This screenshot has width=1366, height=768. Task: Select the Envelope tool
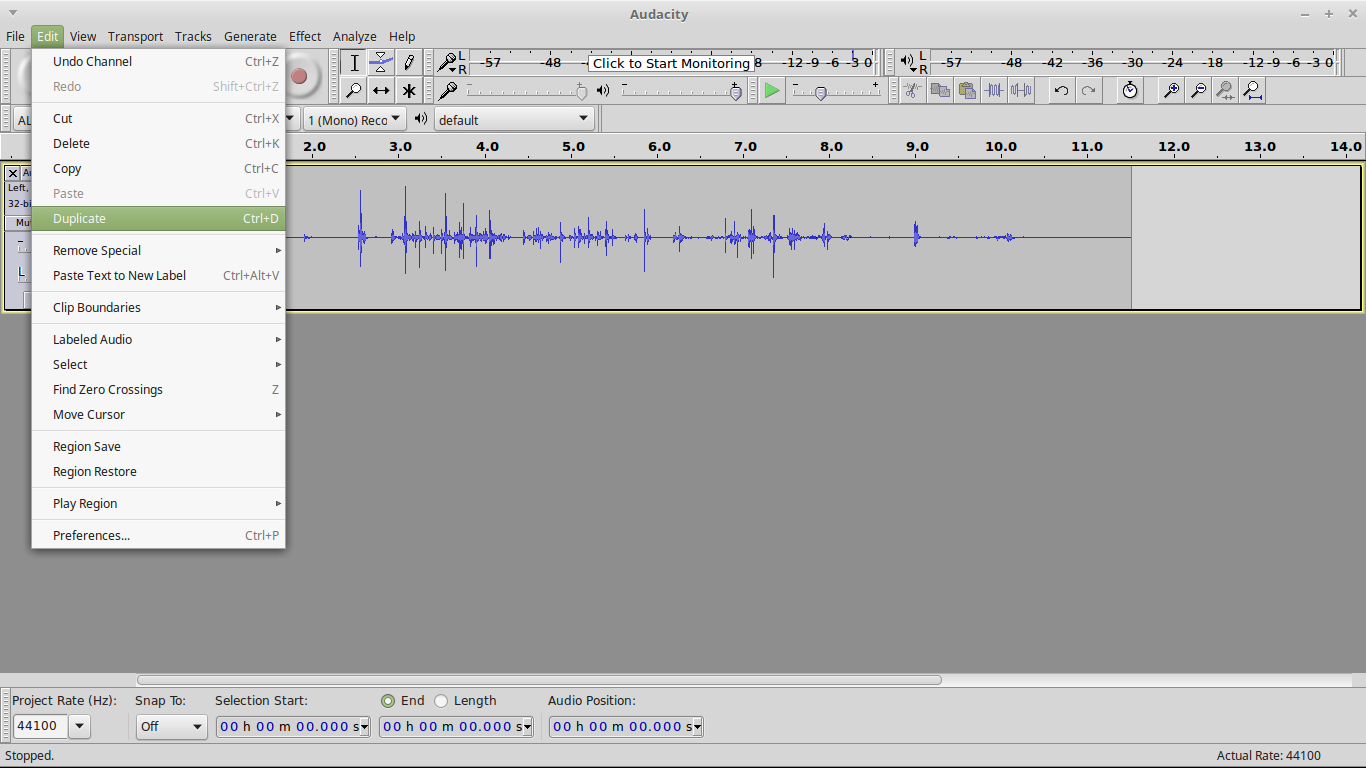(x=381, y=63)
